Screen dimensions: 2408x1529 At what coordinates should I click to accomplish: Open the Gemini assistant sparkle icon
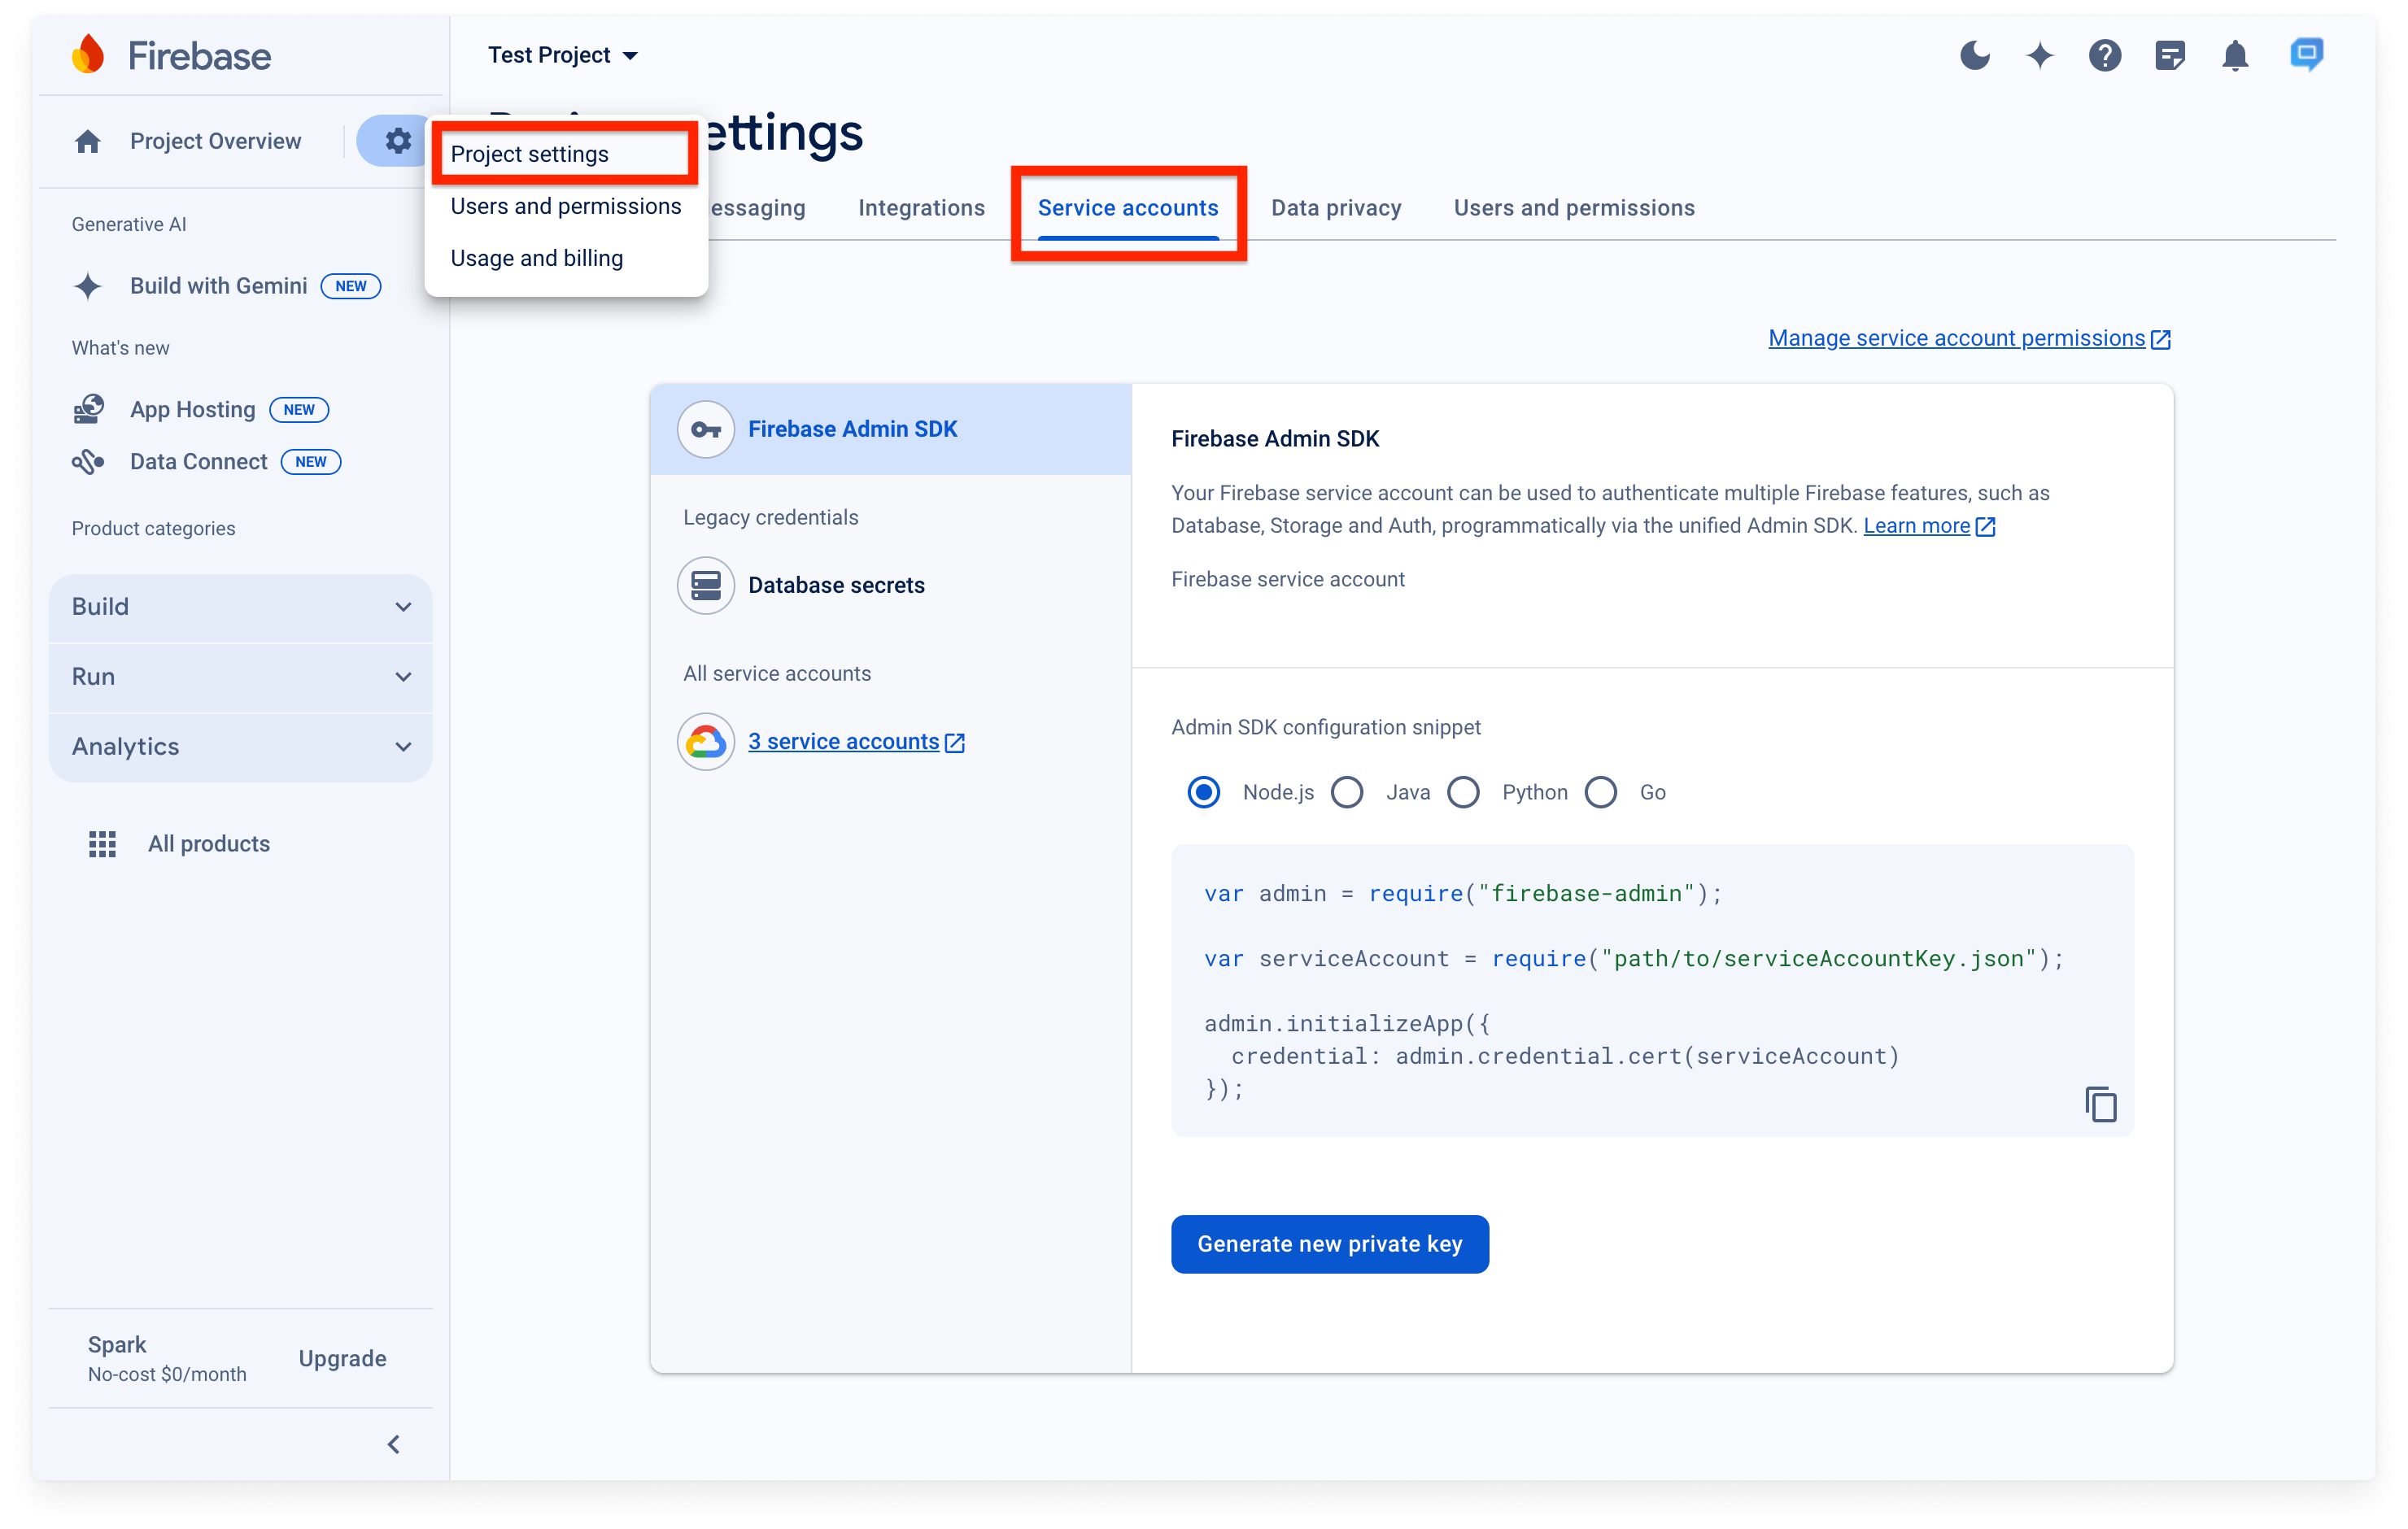pyautogui.click(x=2040, y=55)
